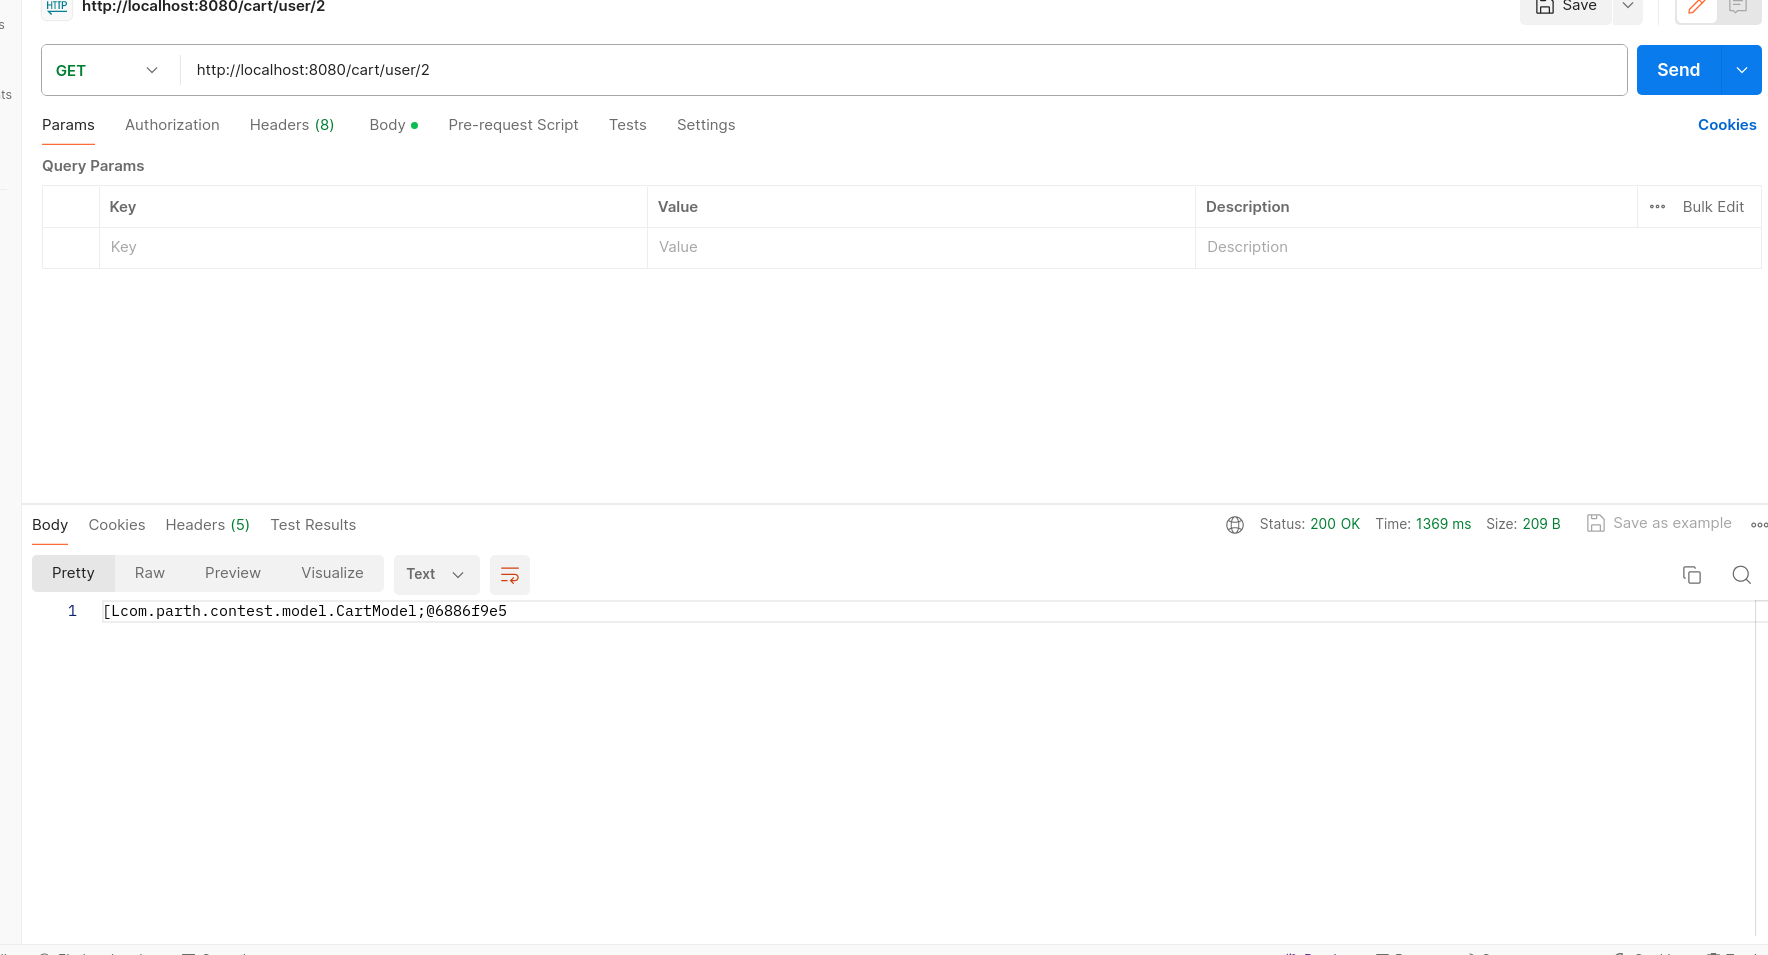Click the network globe icon

[x=1235, y=525]
